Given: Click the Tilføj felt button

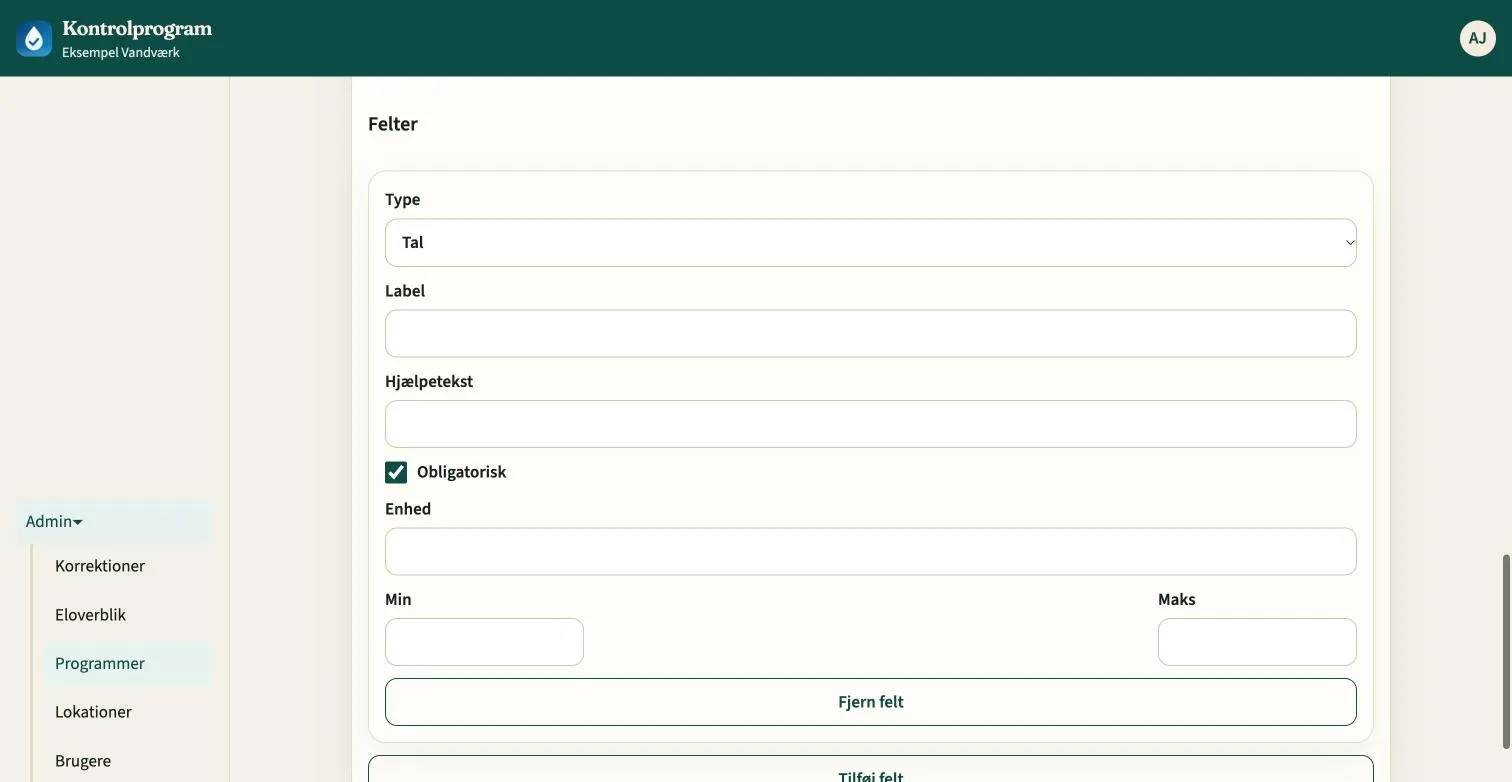Looking at the screenshot, I should point(870,769).
